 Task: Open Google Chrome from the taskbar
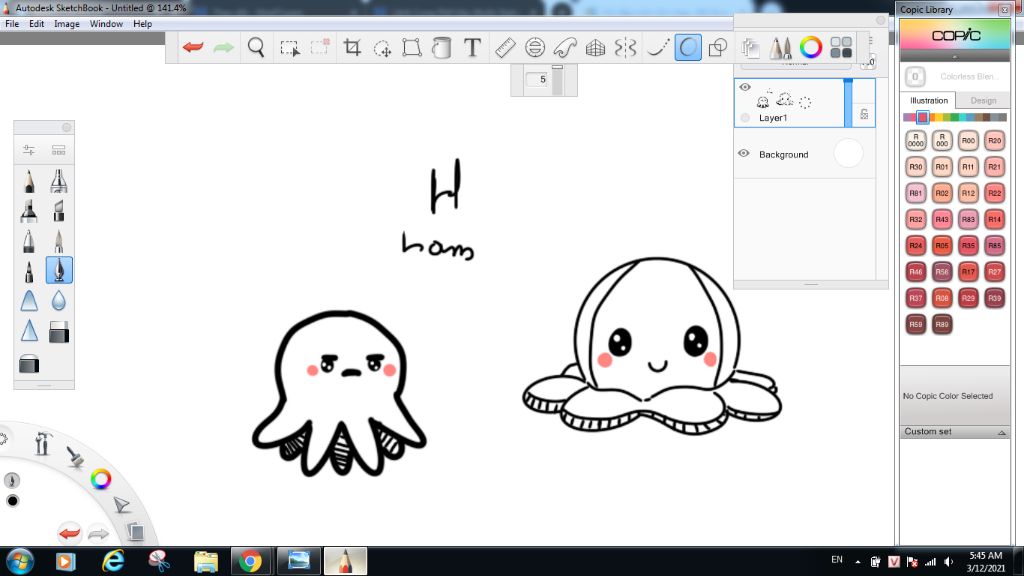[x=250, y=561]
